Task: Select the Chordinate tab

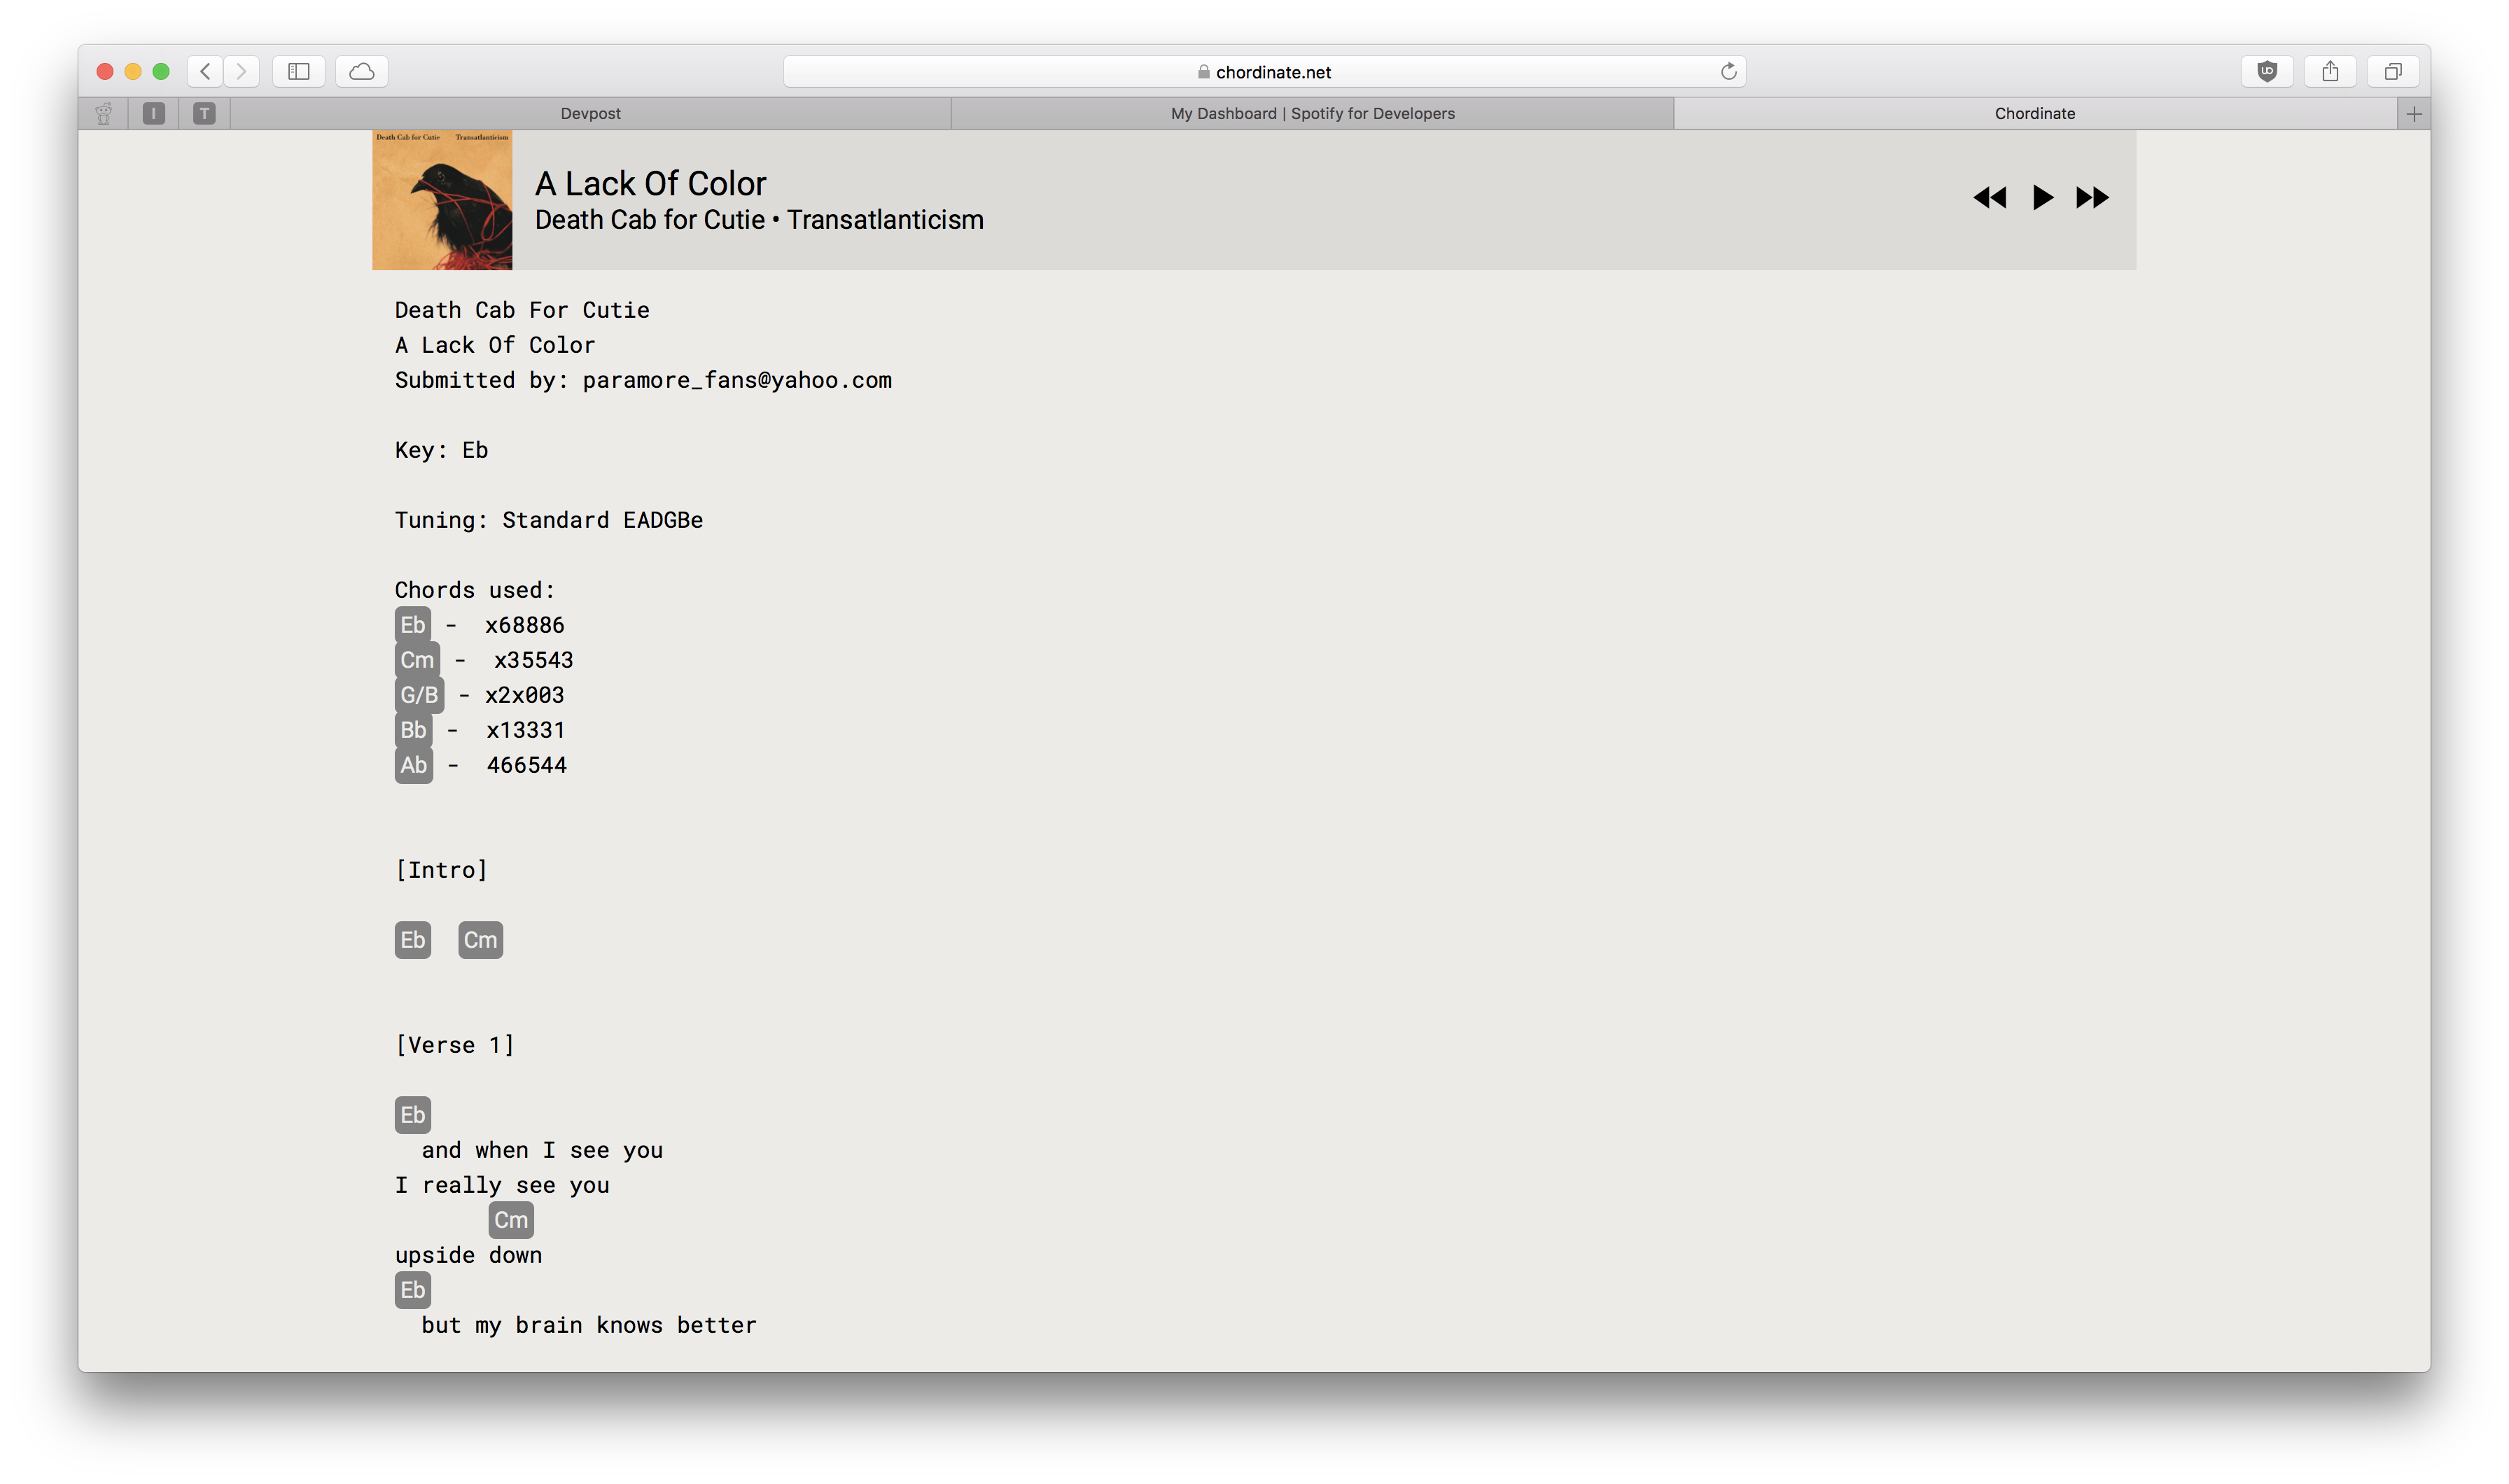Action: pyautogui.click(x=2034, y=114)
